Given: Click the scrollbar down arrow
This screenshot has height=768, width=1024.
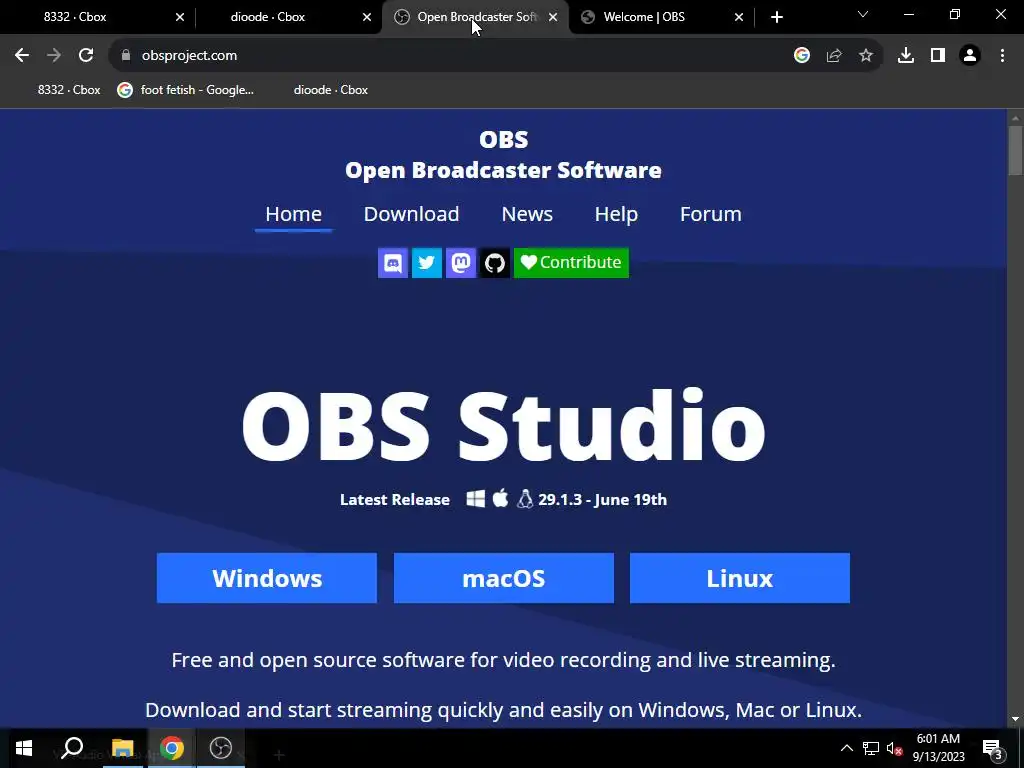Looking at the screenshot, I should pyautogui.click(x=1015, y=719).
